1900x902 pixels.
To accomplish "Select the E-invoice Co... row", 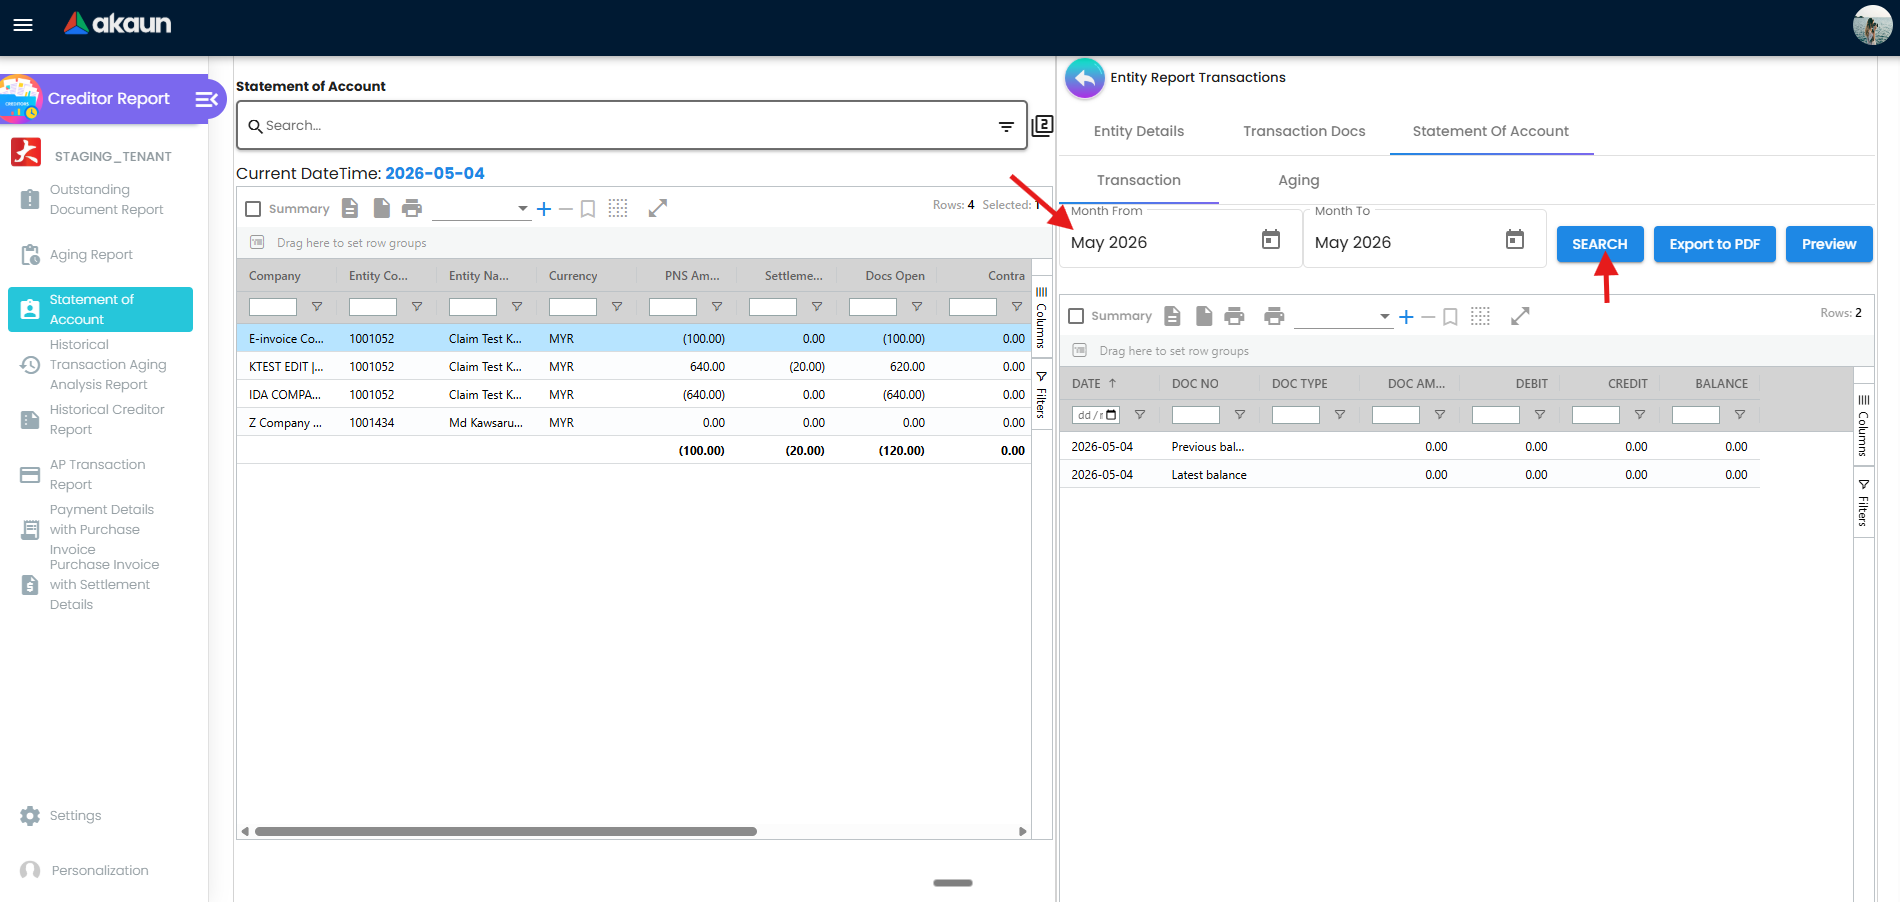I will (634, 339).
